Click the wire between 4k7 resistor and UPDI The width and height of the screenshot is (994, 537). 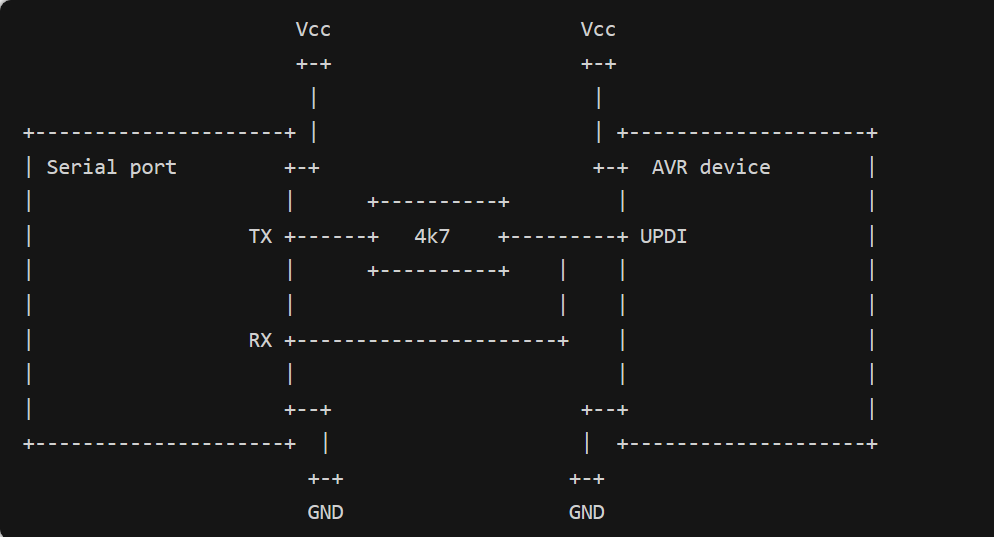563,237
